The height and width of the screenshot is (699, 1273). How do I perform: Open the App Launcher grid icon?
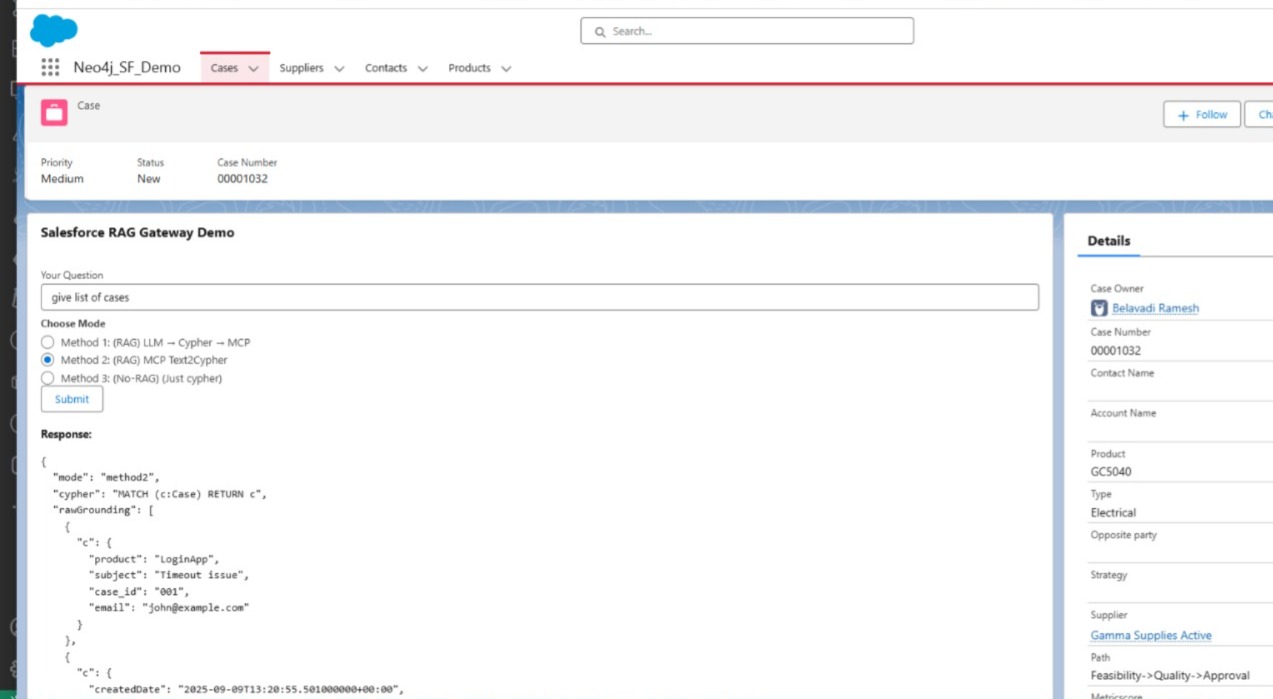(50, 67)
